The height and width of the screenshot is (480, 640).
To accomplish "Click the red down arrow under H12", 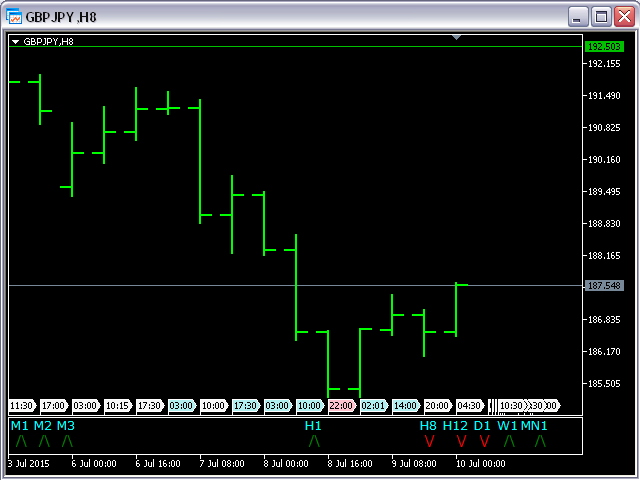I will [461, 441].
